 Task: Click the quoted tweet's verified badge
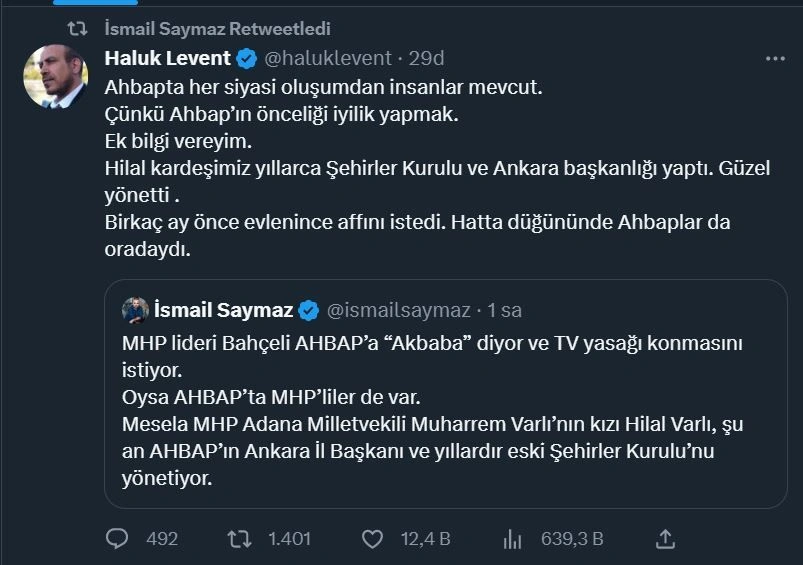(309, 310)
